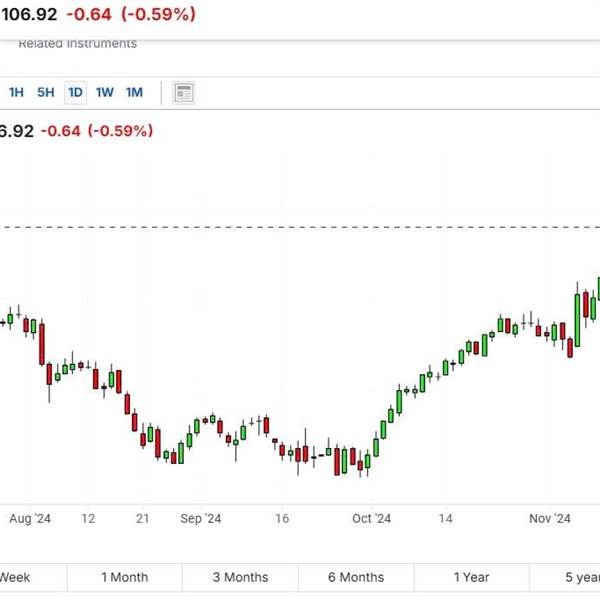
Task: Click the 106.92 price header value
Action: point(29,15)
